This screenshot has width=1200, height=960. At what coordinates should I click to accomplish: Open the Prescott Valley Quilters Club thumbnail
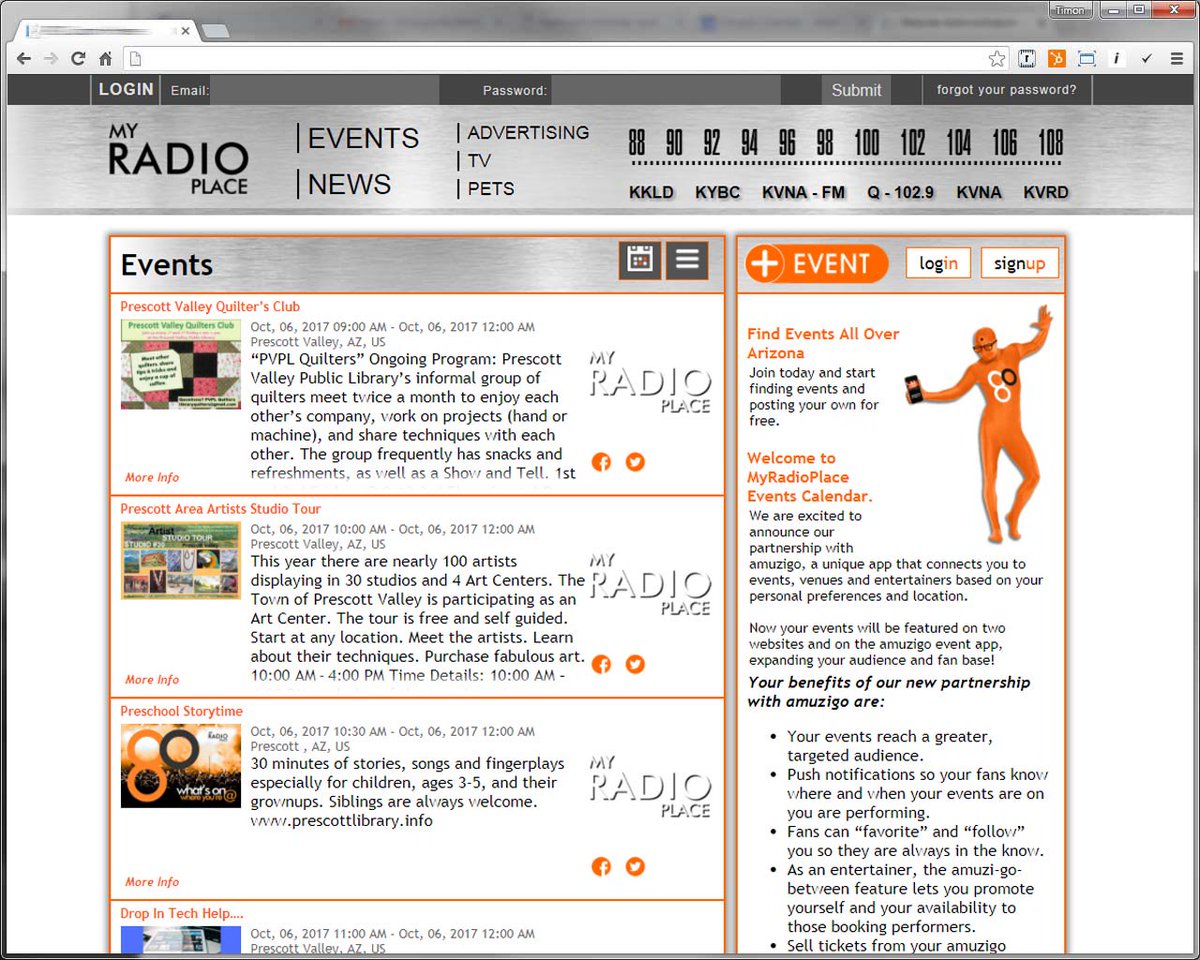181,364
